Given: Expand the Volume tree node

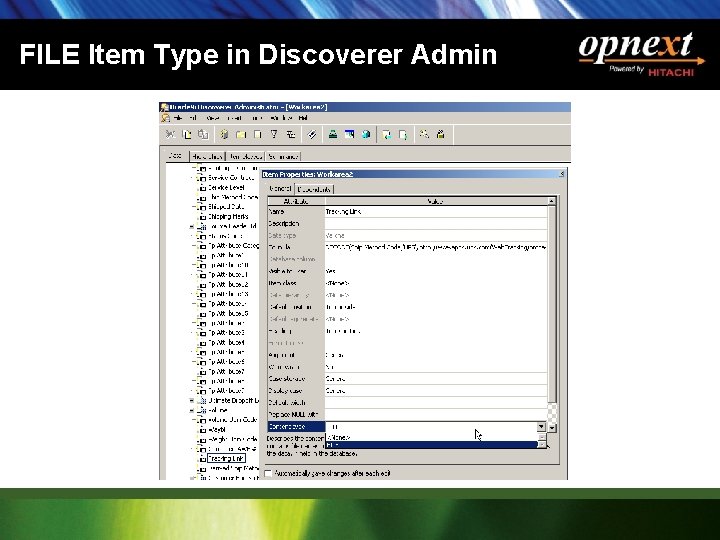Looking at the screenshot, I should 192,411.
